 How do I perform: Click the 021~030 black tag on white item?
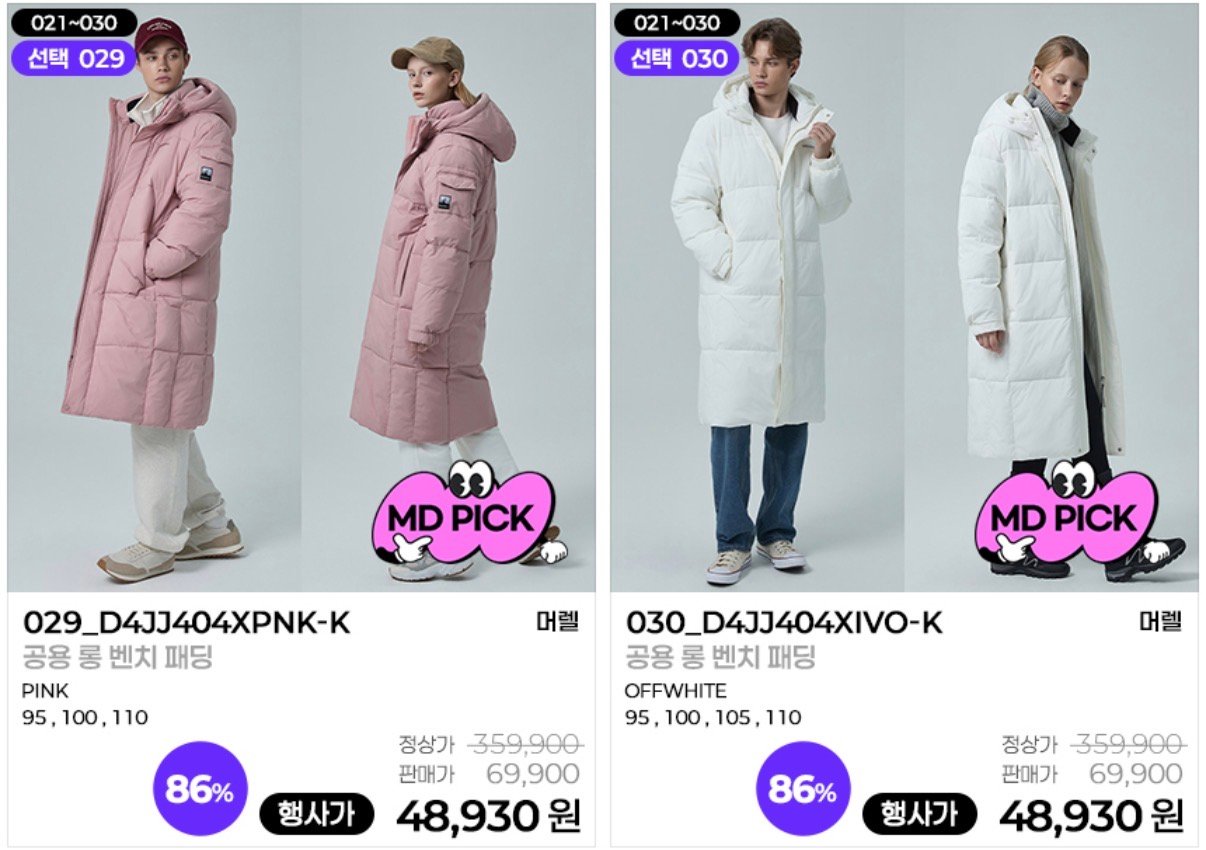(678, 22)
